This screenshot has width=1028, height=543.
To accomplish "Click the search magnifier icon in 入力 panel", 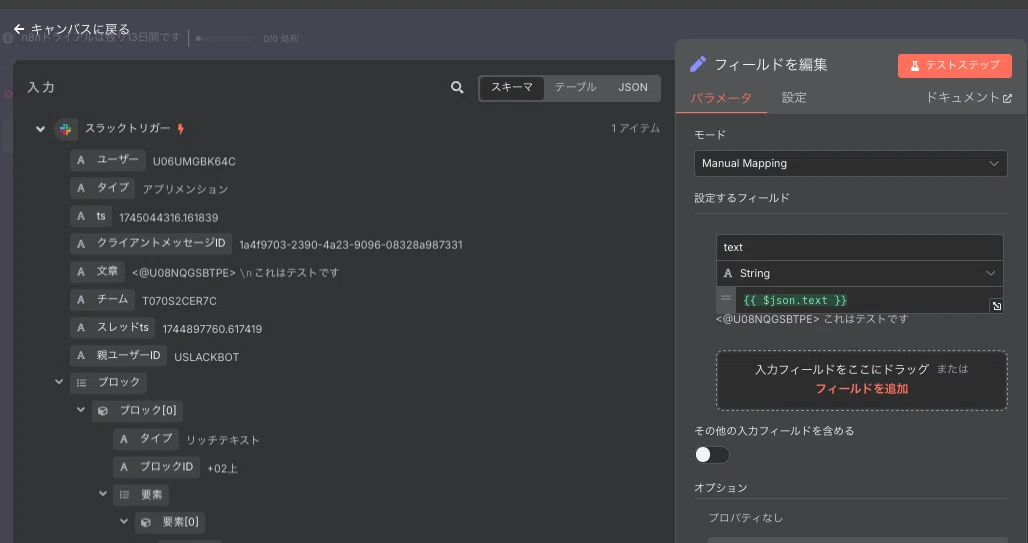I will tap(457, 87).
